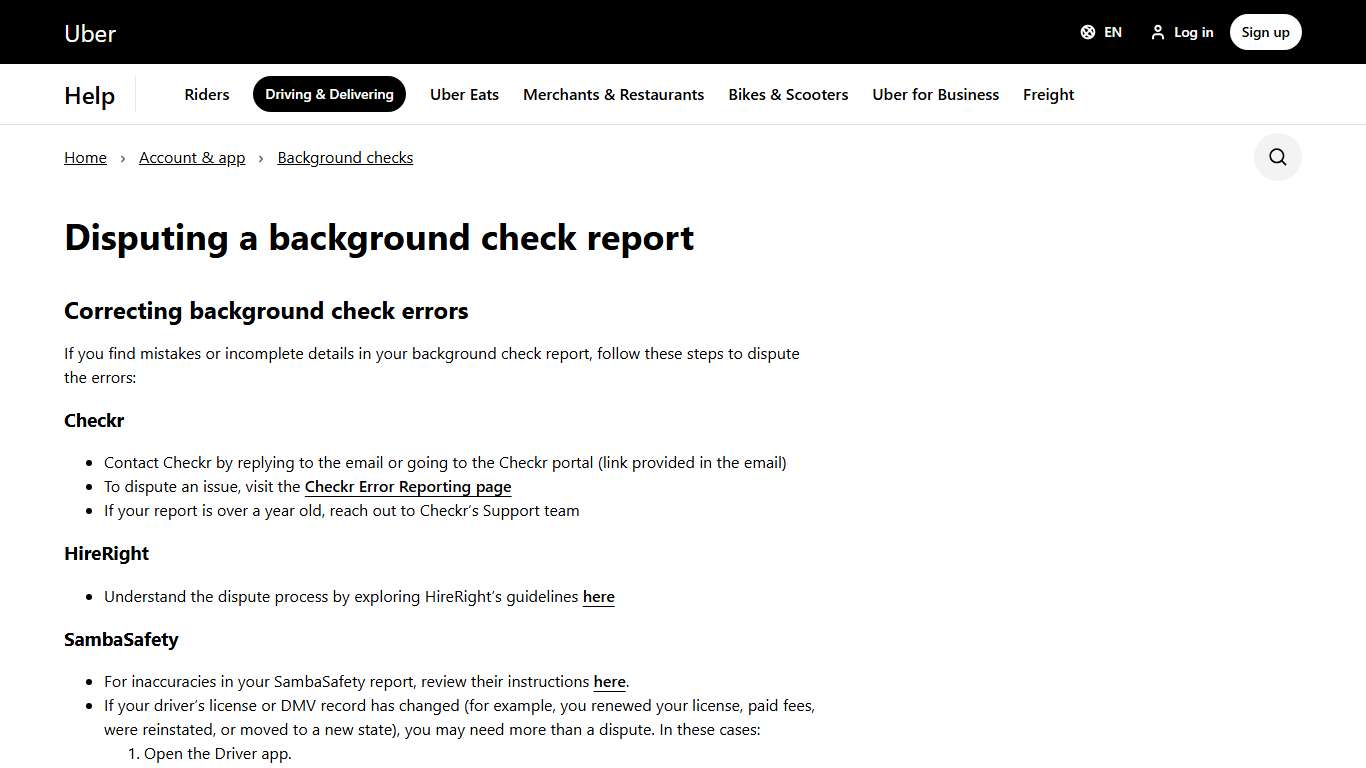Click the person icon beside Log in
Viewport: 1366px width, 768px height.
click(x=1157, y=31)
